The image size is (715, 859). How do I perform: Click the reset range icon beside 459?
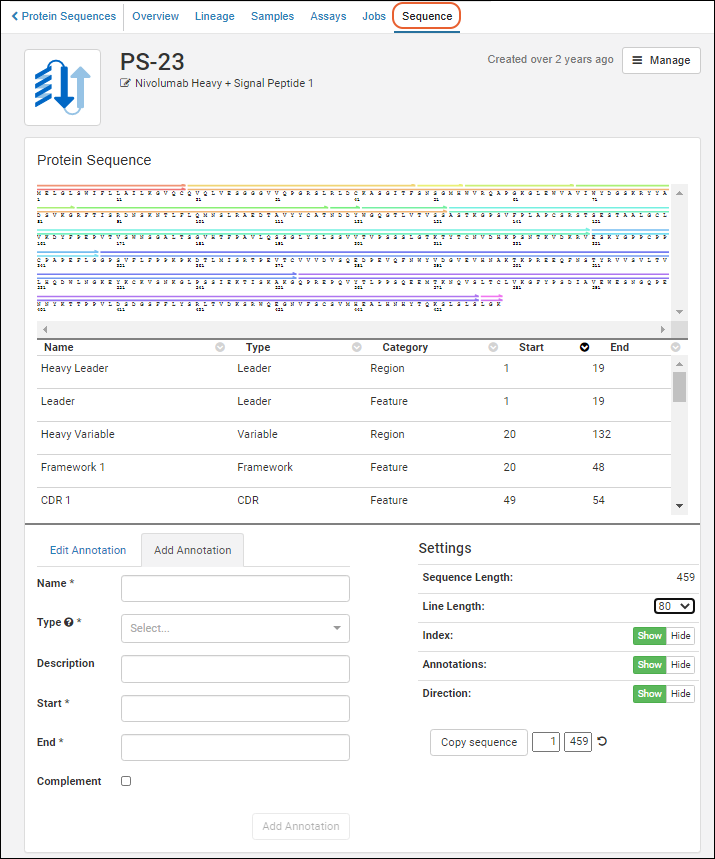[602, 742]
